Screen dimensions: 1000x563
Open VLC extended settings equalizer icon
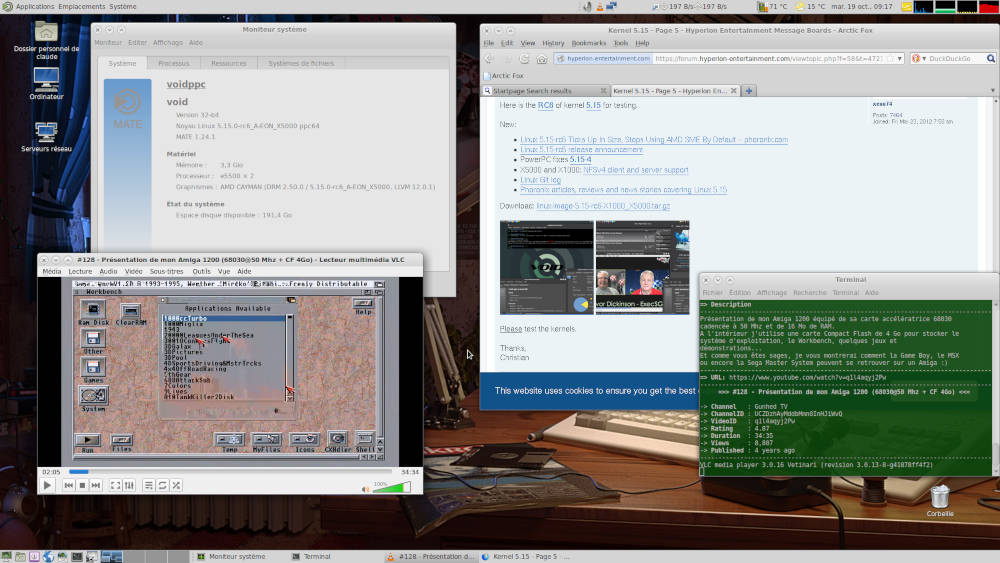[130, 485]
